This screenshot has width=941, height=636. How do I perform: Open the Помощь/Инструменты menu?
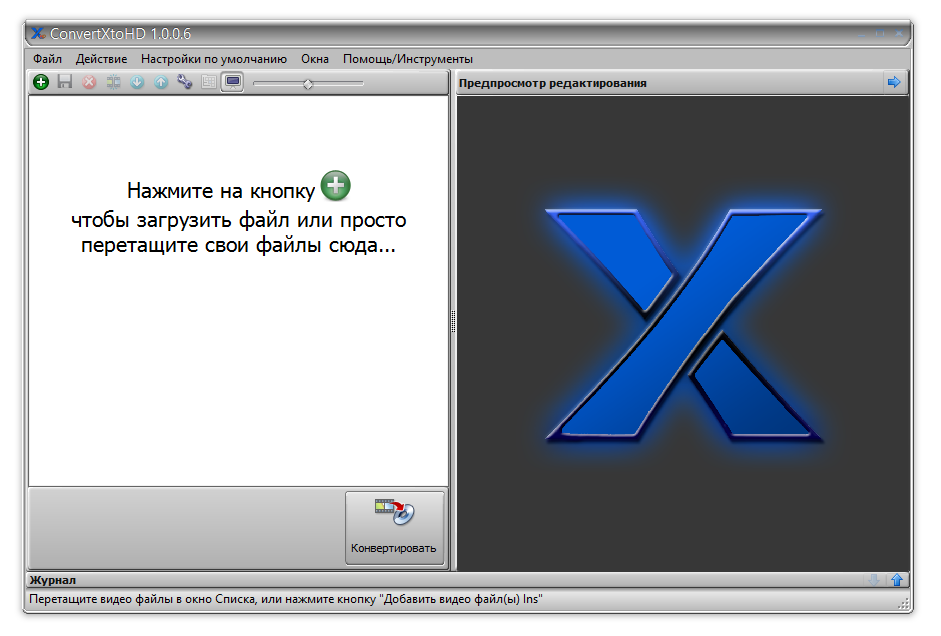coord(408,59)
